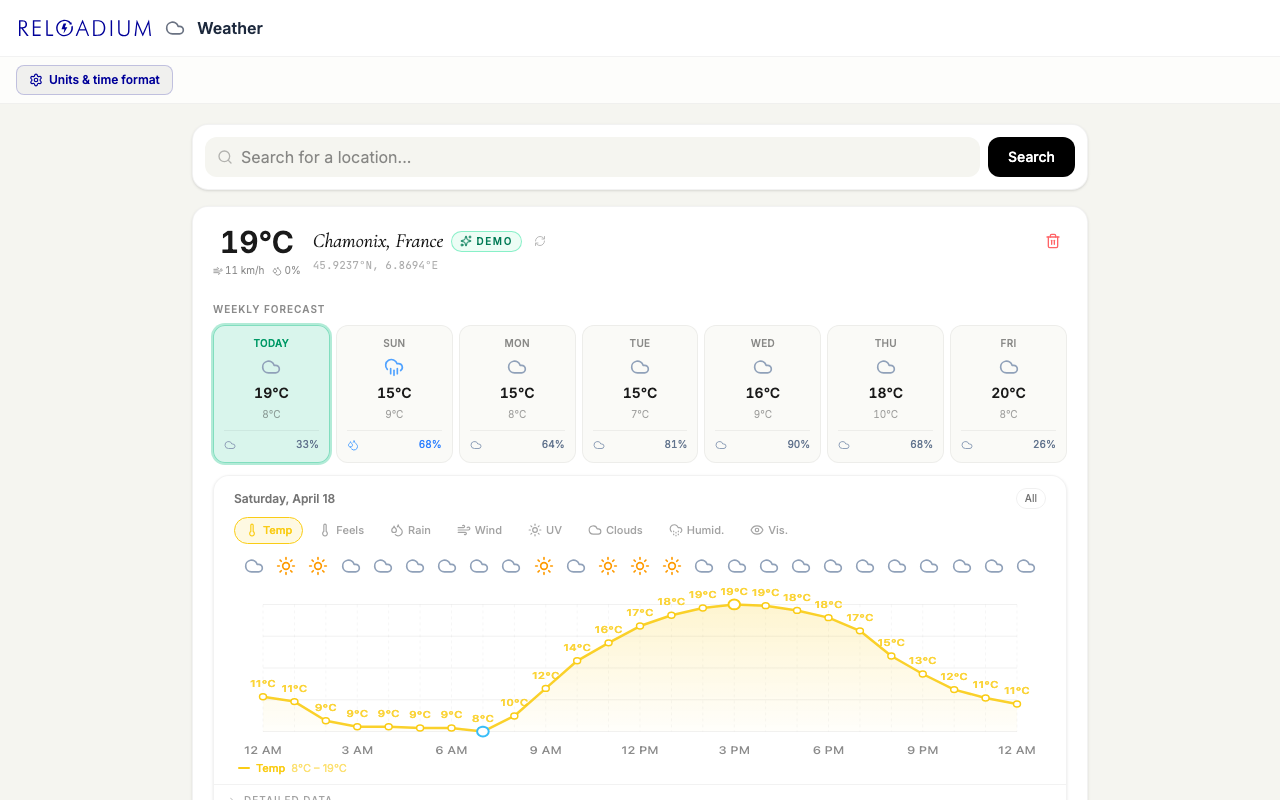This screenshot has height=800, width=1280.
Task: Select the WED forecast card
Action: tap(762, 393)
